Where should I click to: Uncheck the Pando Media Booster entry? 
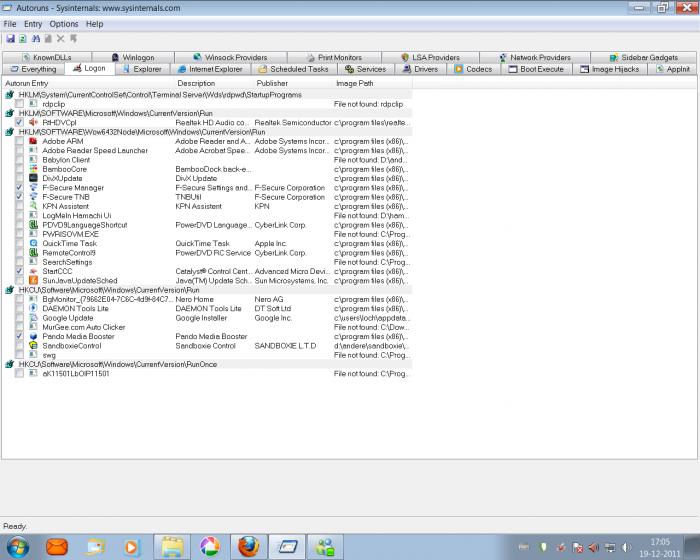[19, 336]
